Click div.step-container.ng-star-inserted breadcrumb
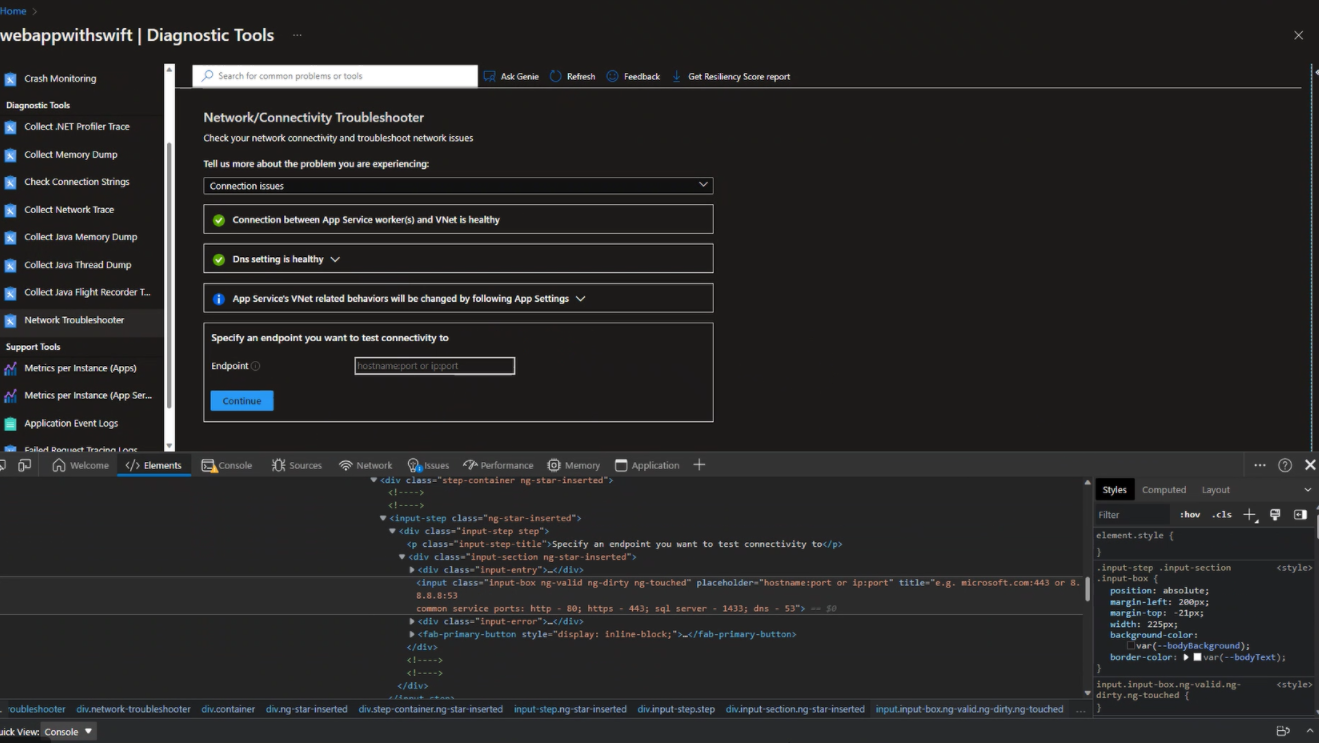1319x743 pixels. [x=431, y=709]
